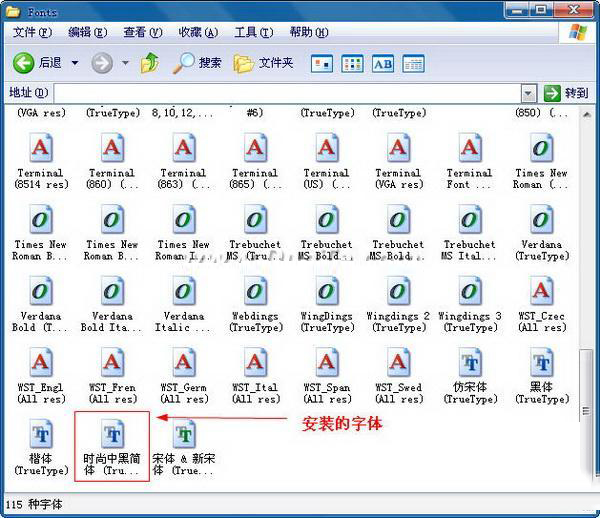Select the Wingdings 2 font
This screenshot has width=600, height=518.
(x=398, y=305)
